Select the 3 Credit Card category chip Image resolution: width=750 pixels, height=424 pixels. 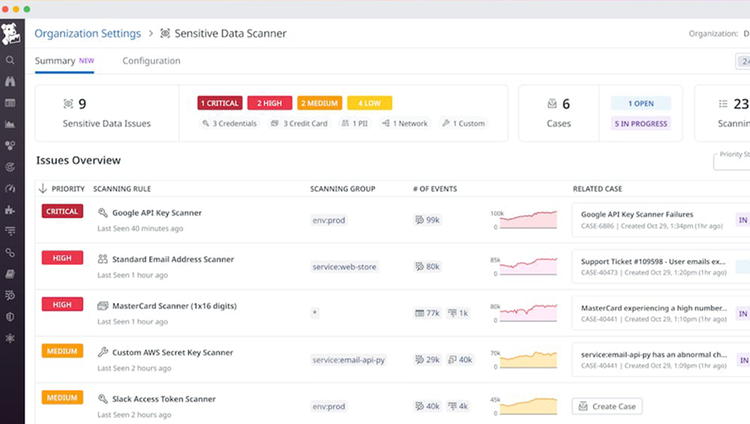click(299, 123)
